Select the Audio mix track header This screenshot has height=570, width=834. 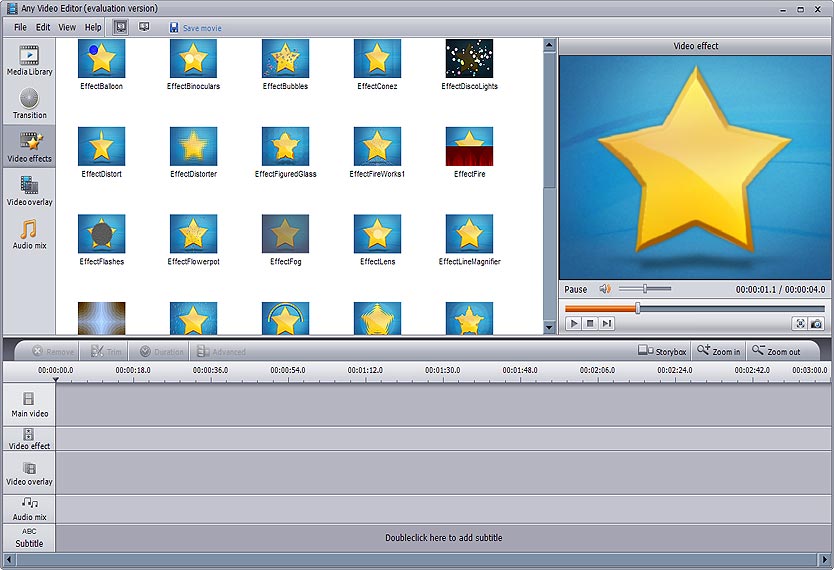pos(29,509)
